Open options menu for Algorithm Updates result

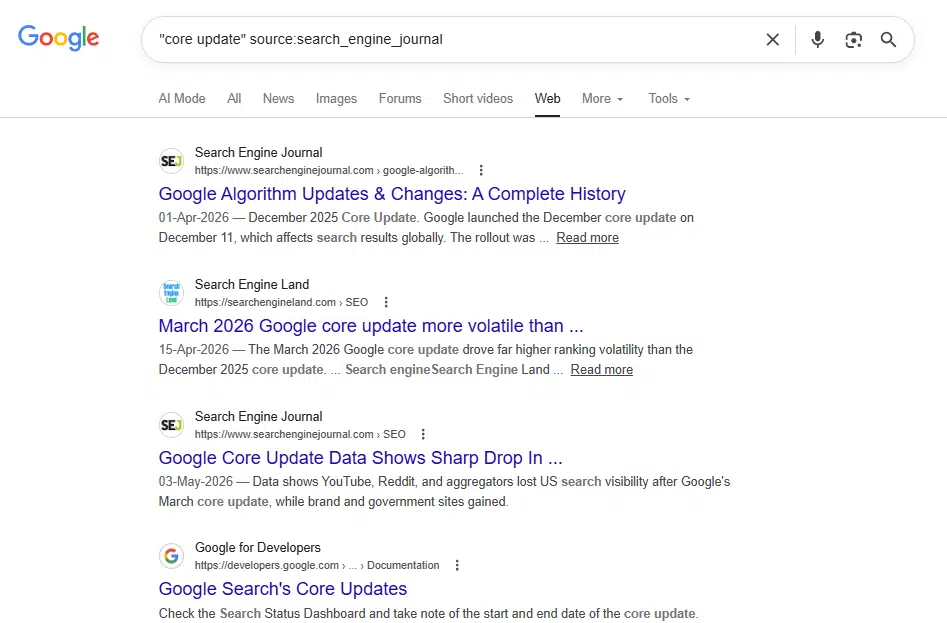click(x=481, y=170)
